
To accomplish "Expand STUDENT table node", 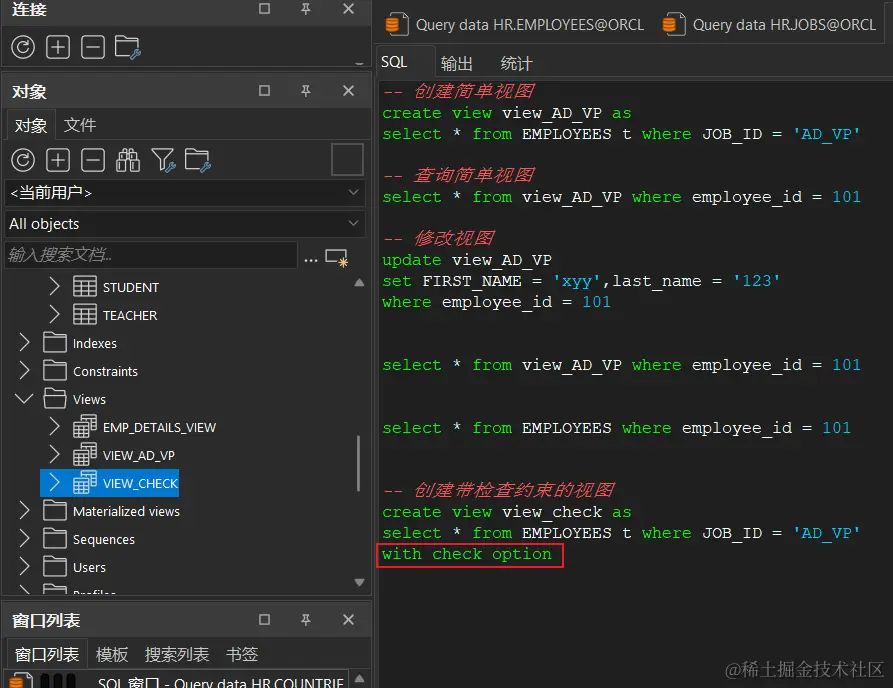I will (54, 286).
